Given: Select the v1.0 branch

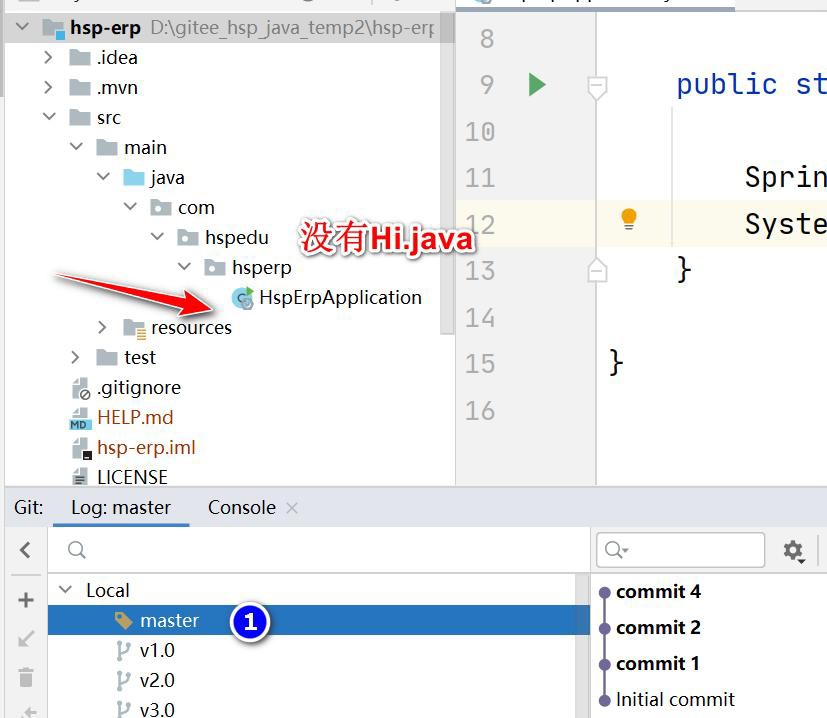Looking at the screenshot, I should pos(157,650).
